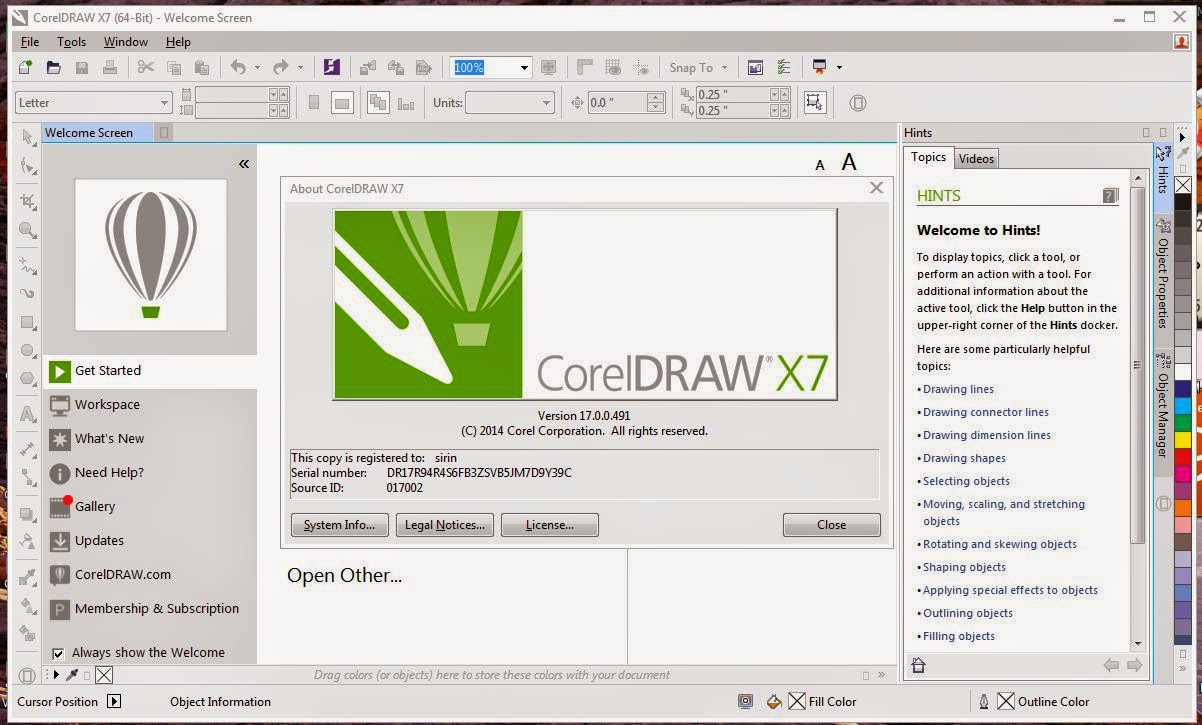Screen dimensions: 1202x725
Task: Select the Shape tool
Action: [28, 168]
